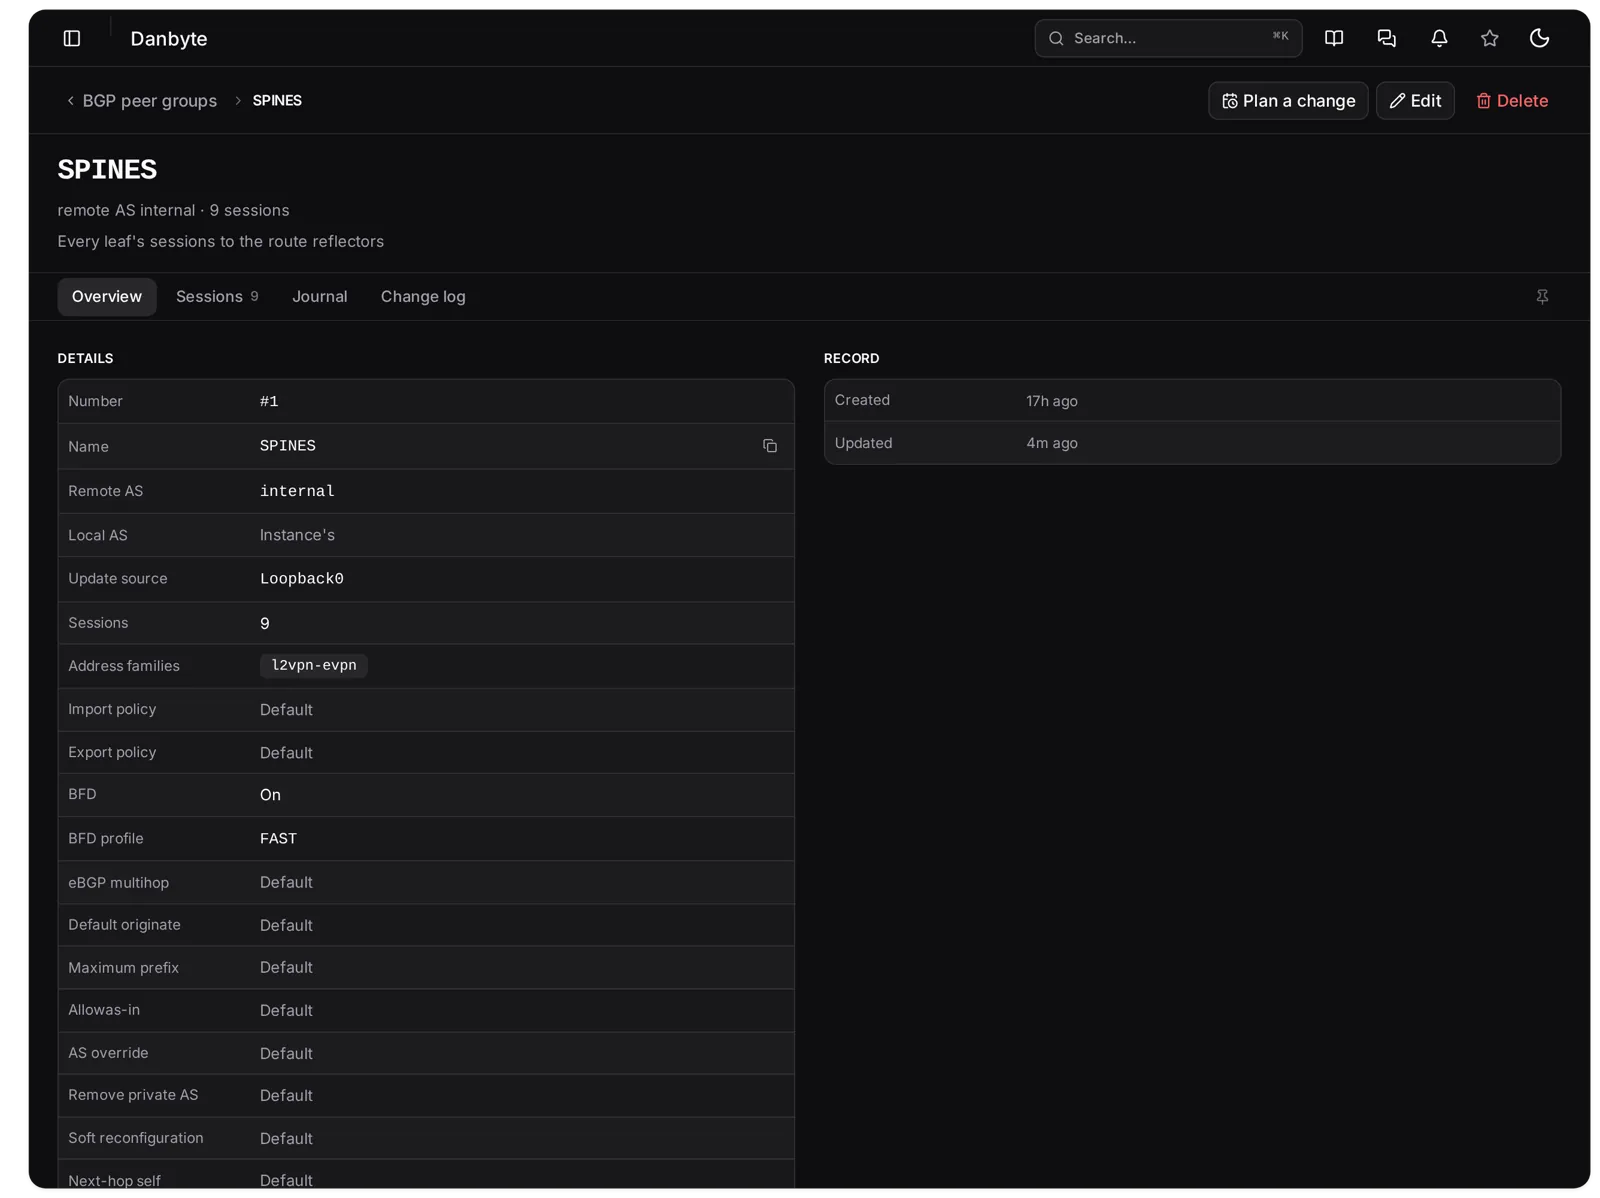Click the Remove private AS row label
The width and height of the screenshot is (1600, 1198).
(x=133, y=1095)
